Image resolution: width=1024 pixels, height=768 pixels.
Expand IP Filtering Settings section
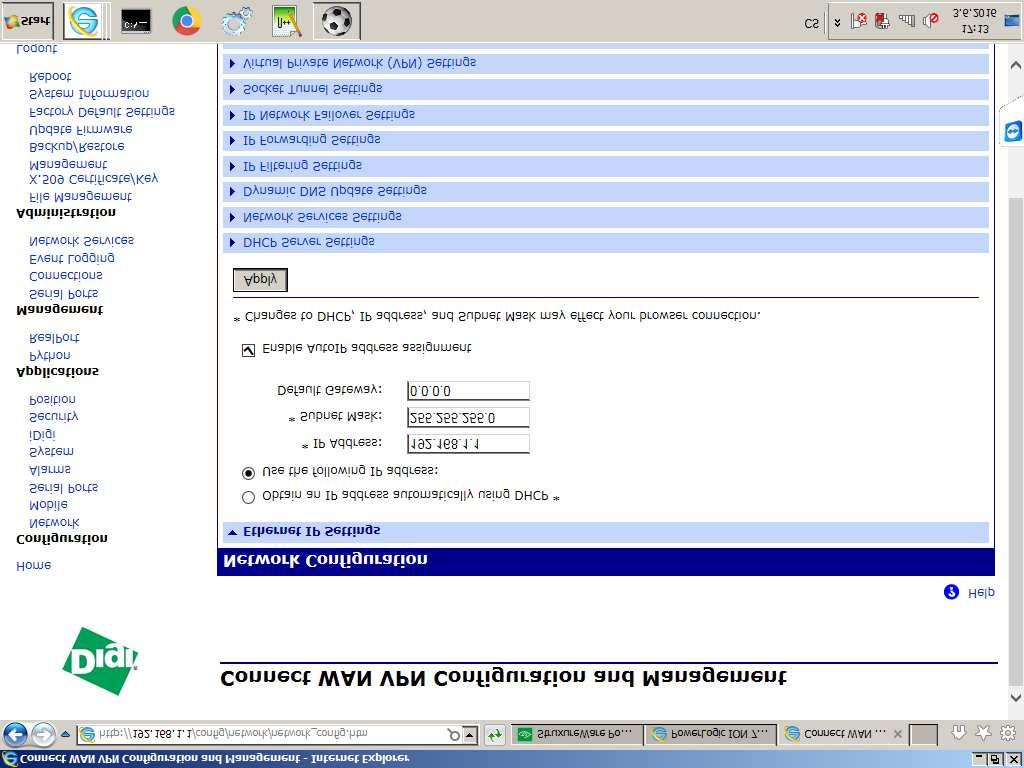[605, 166]
